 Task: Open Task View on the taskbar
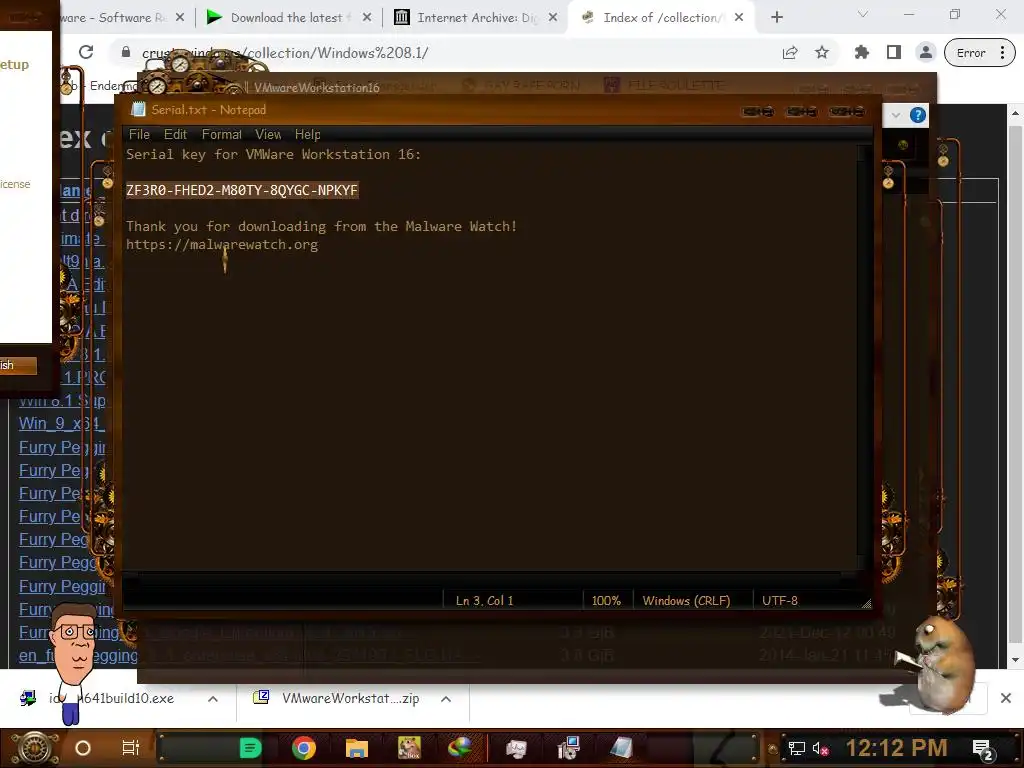click(x=131, y=748)
